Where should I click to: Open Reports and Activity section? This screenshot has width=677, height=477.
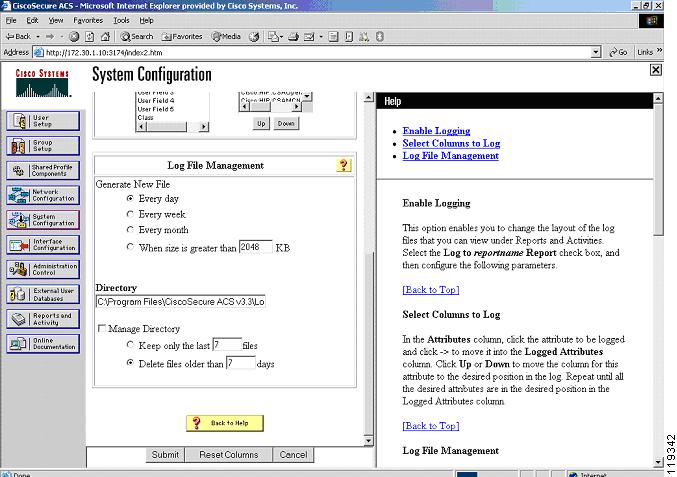pos(43,319)
